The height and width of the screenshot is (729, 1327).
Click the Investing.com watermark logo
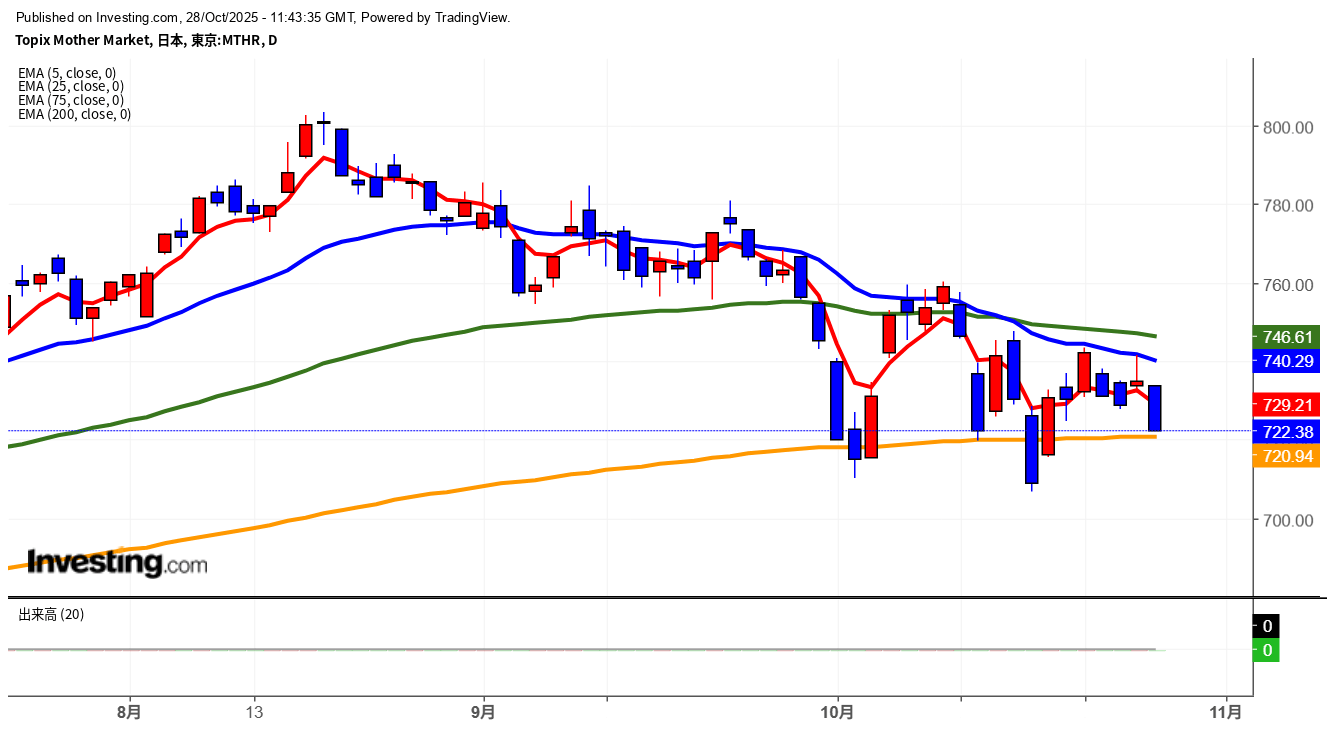pos(117,563)
